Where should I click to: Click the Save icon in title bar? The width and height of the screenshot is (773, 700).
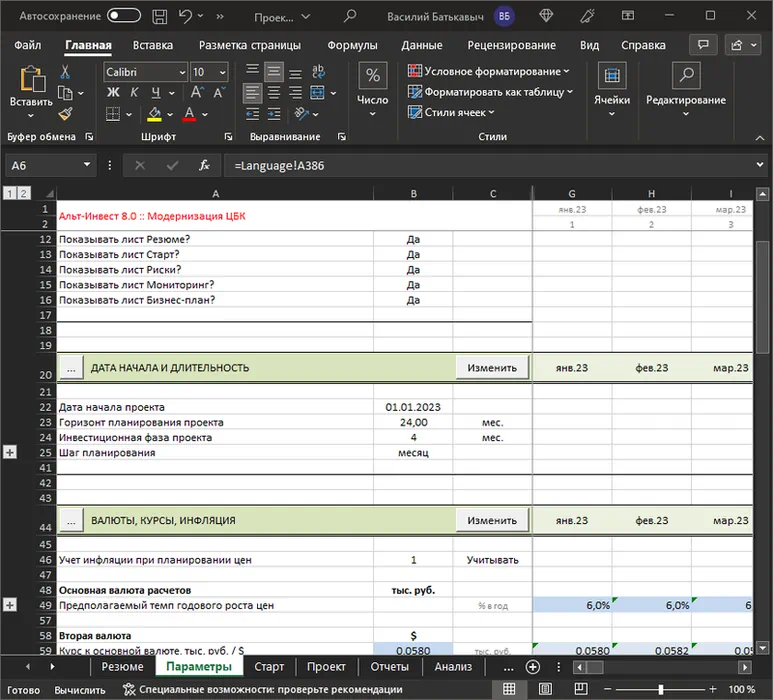(x=159, y=16)
